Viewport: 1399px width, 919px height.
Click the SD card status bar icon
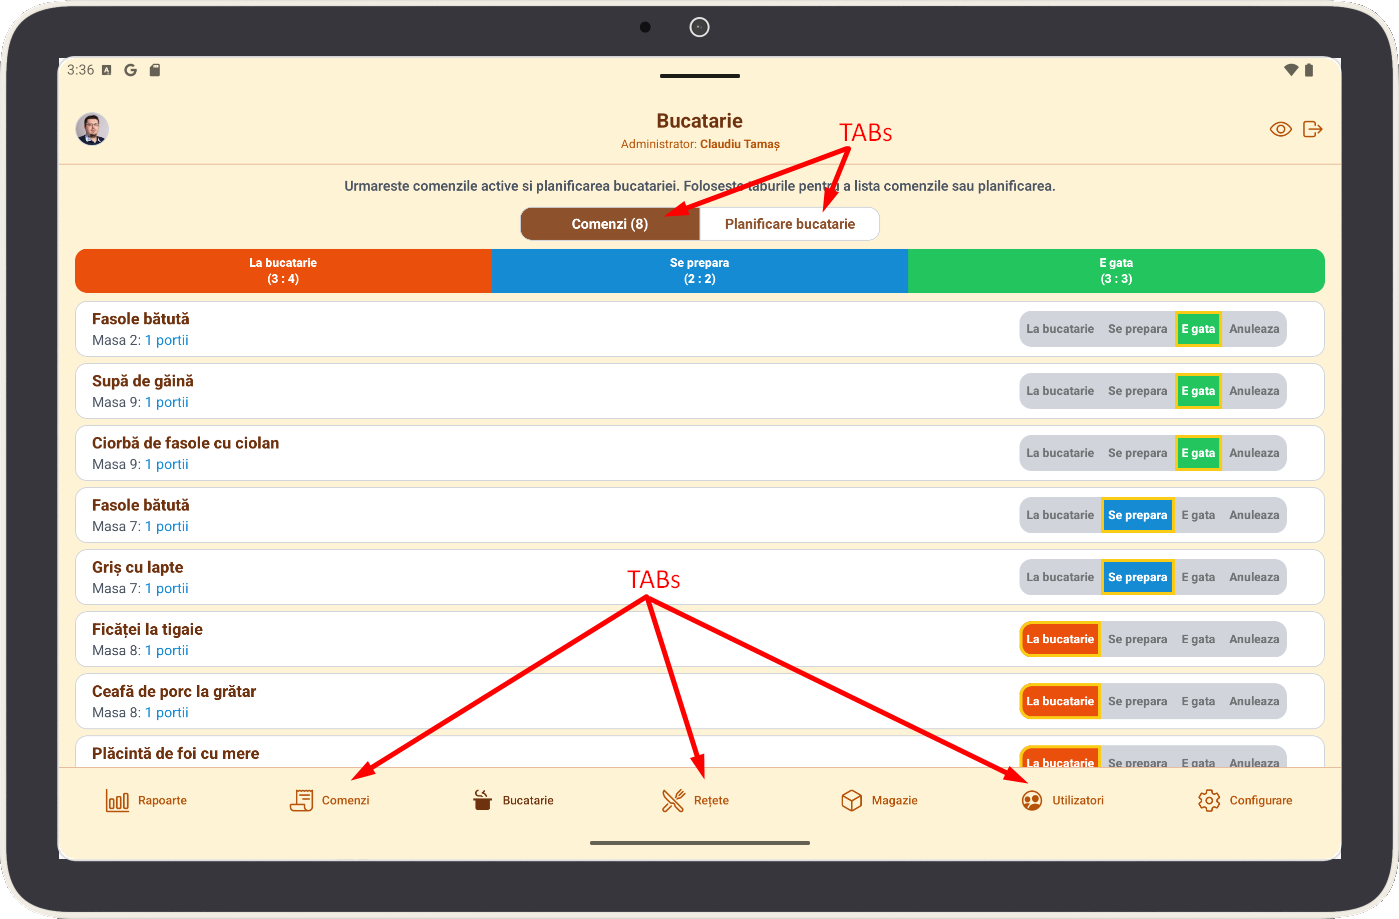tap(155, 70)
